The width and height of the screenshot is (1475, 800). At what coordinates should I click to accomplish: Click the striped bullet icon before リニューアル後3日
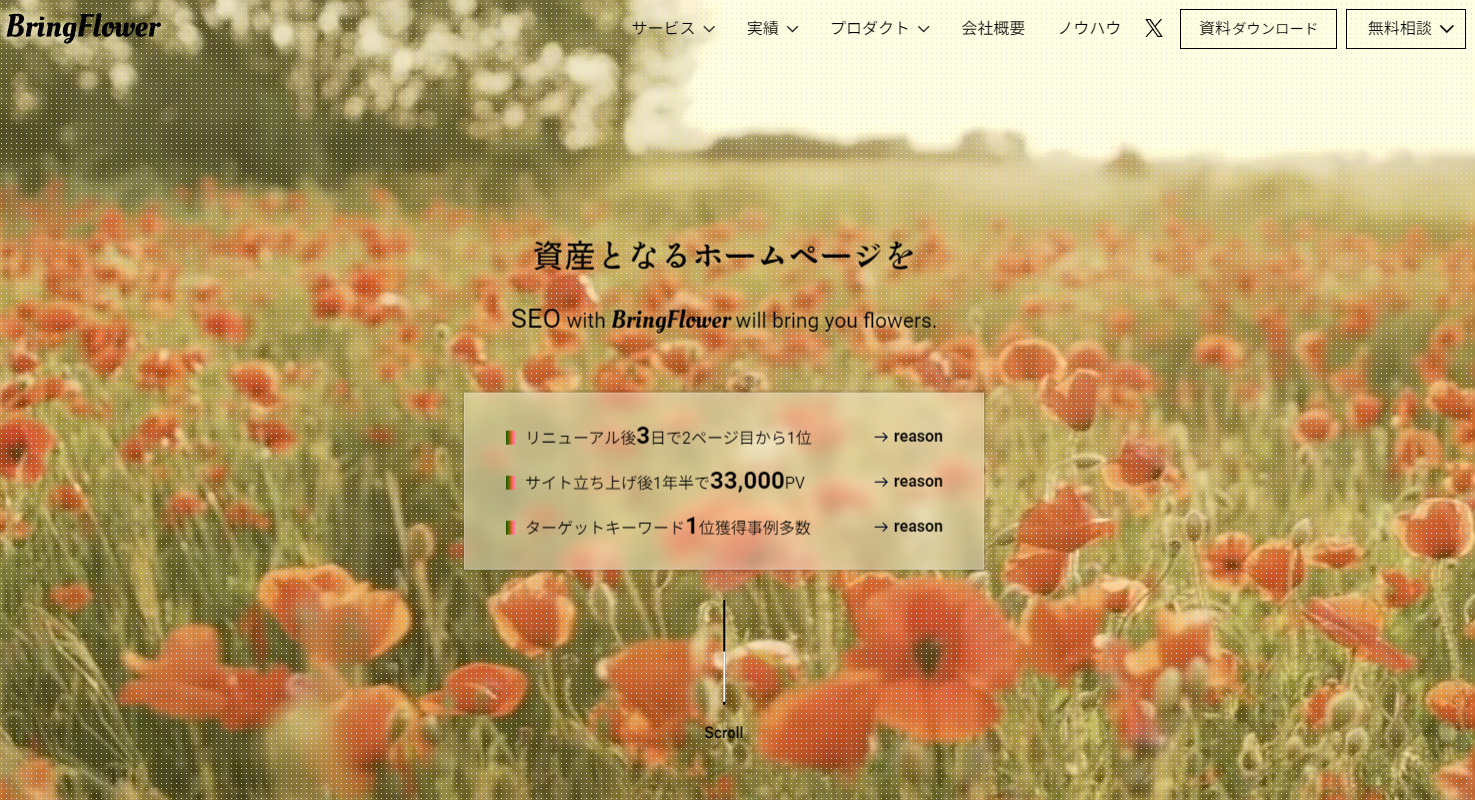coord(510,437)
